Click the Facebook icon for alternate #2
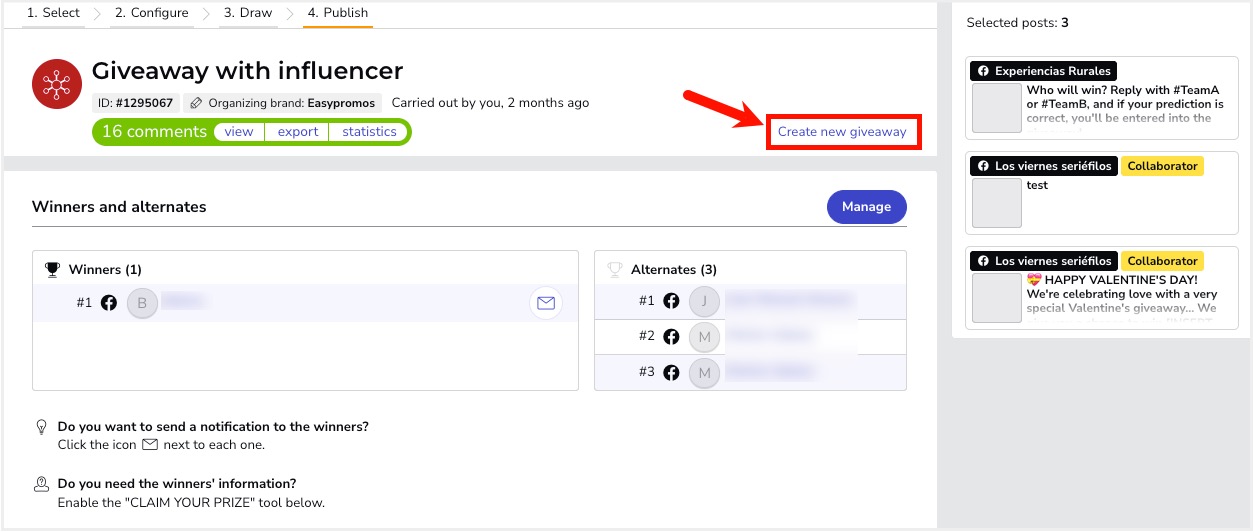Image resolution: width=1253 pixels, height=532 pixels. point(672,336)
